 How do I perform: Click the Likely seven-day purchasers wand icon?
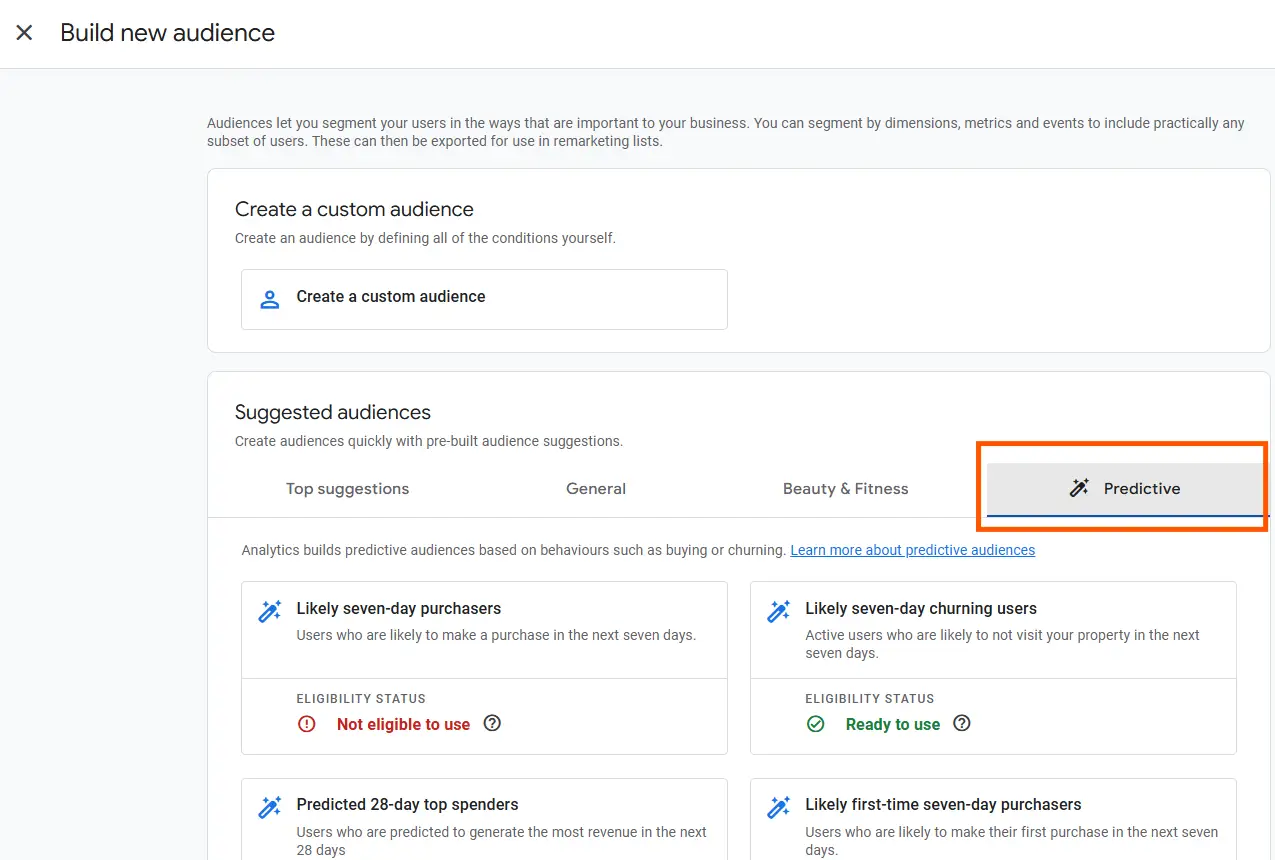pyautogui.click(x=269, y=612)
